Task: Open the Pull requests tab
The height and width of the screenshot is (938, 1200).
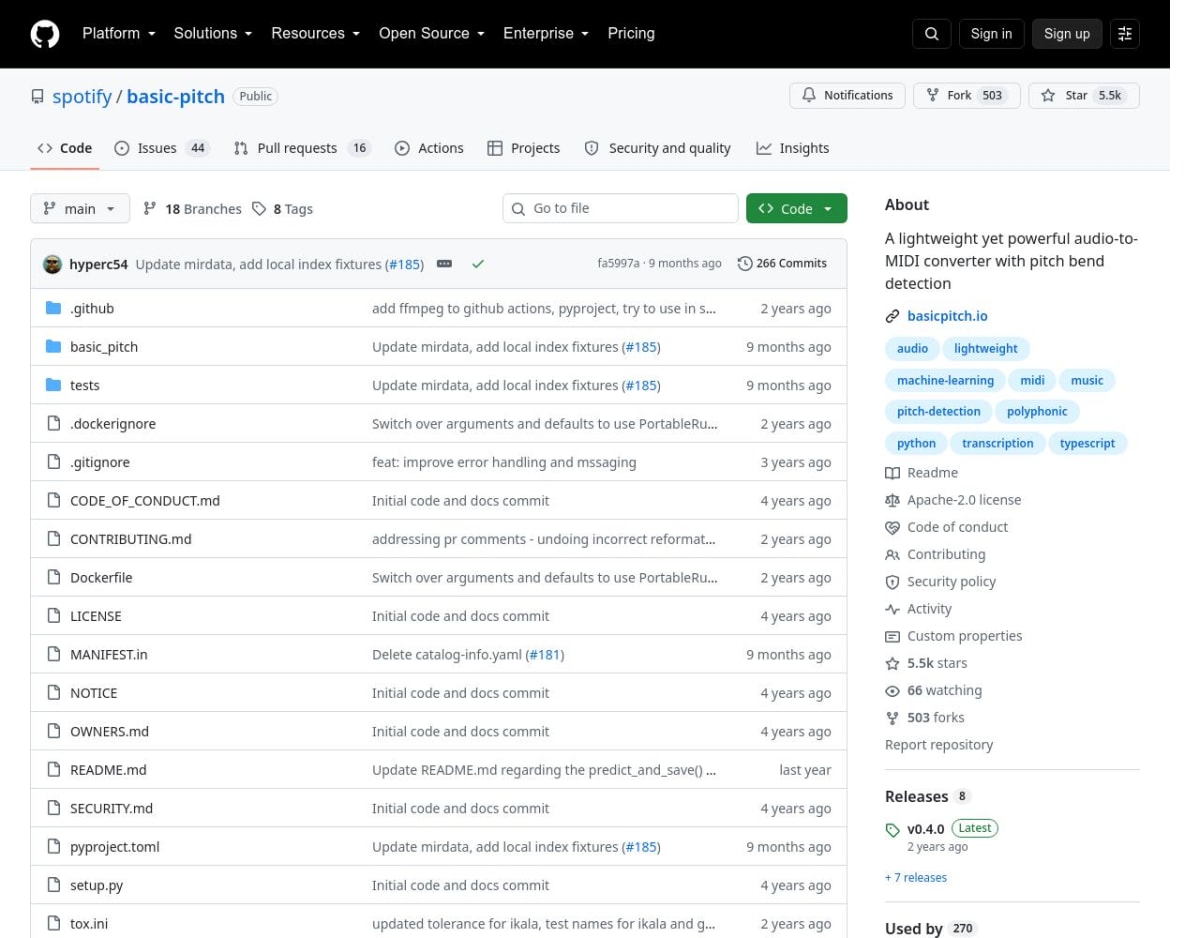Action: (x=302, y=148)
